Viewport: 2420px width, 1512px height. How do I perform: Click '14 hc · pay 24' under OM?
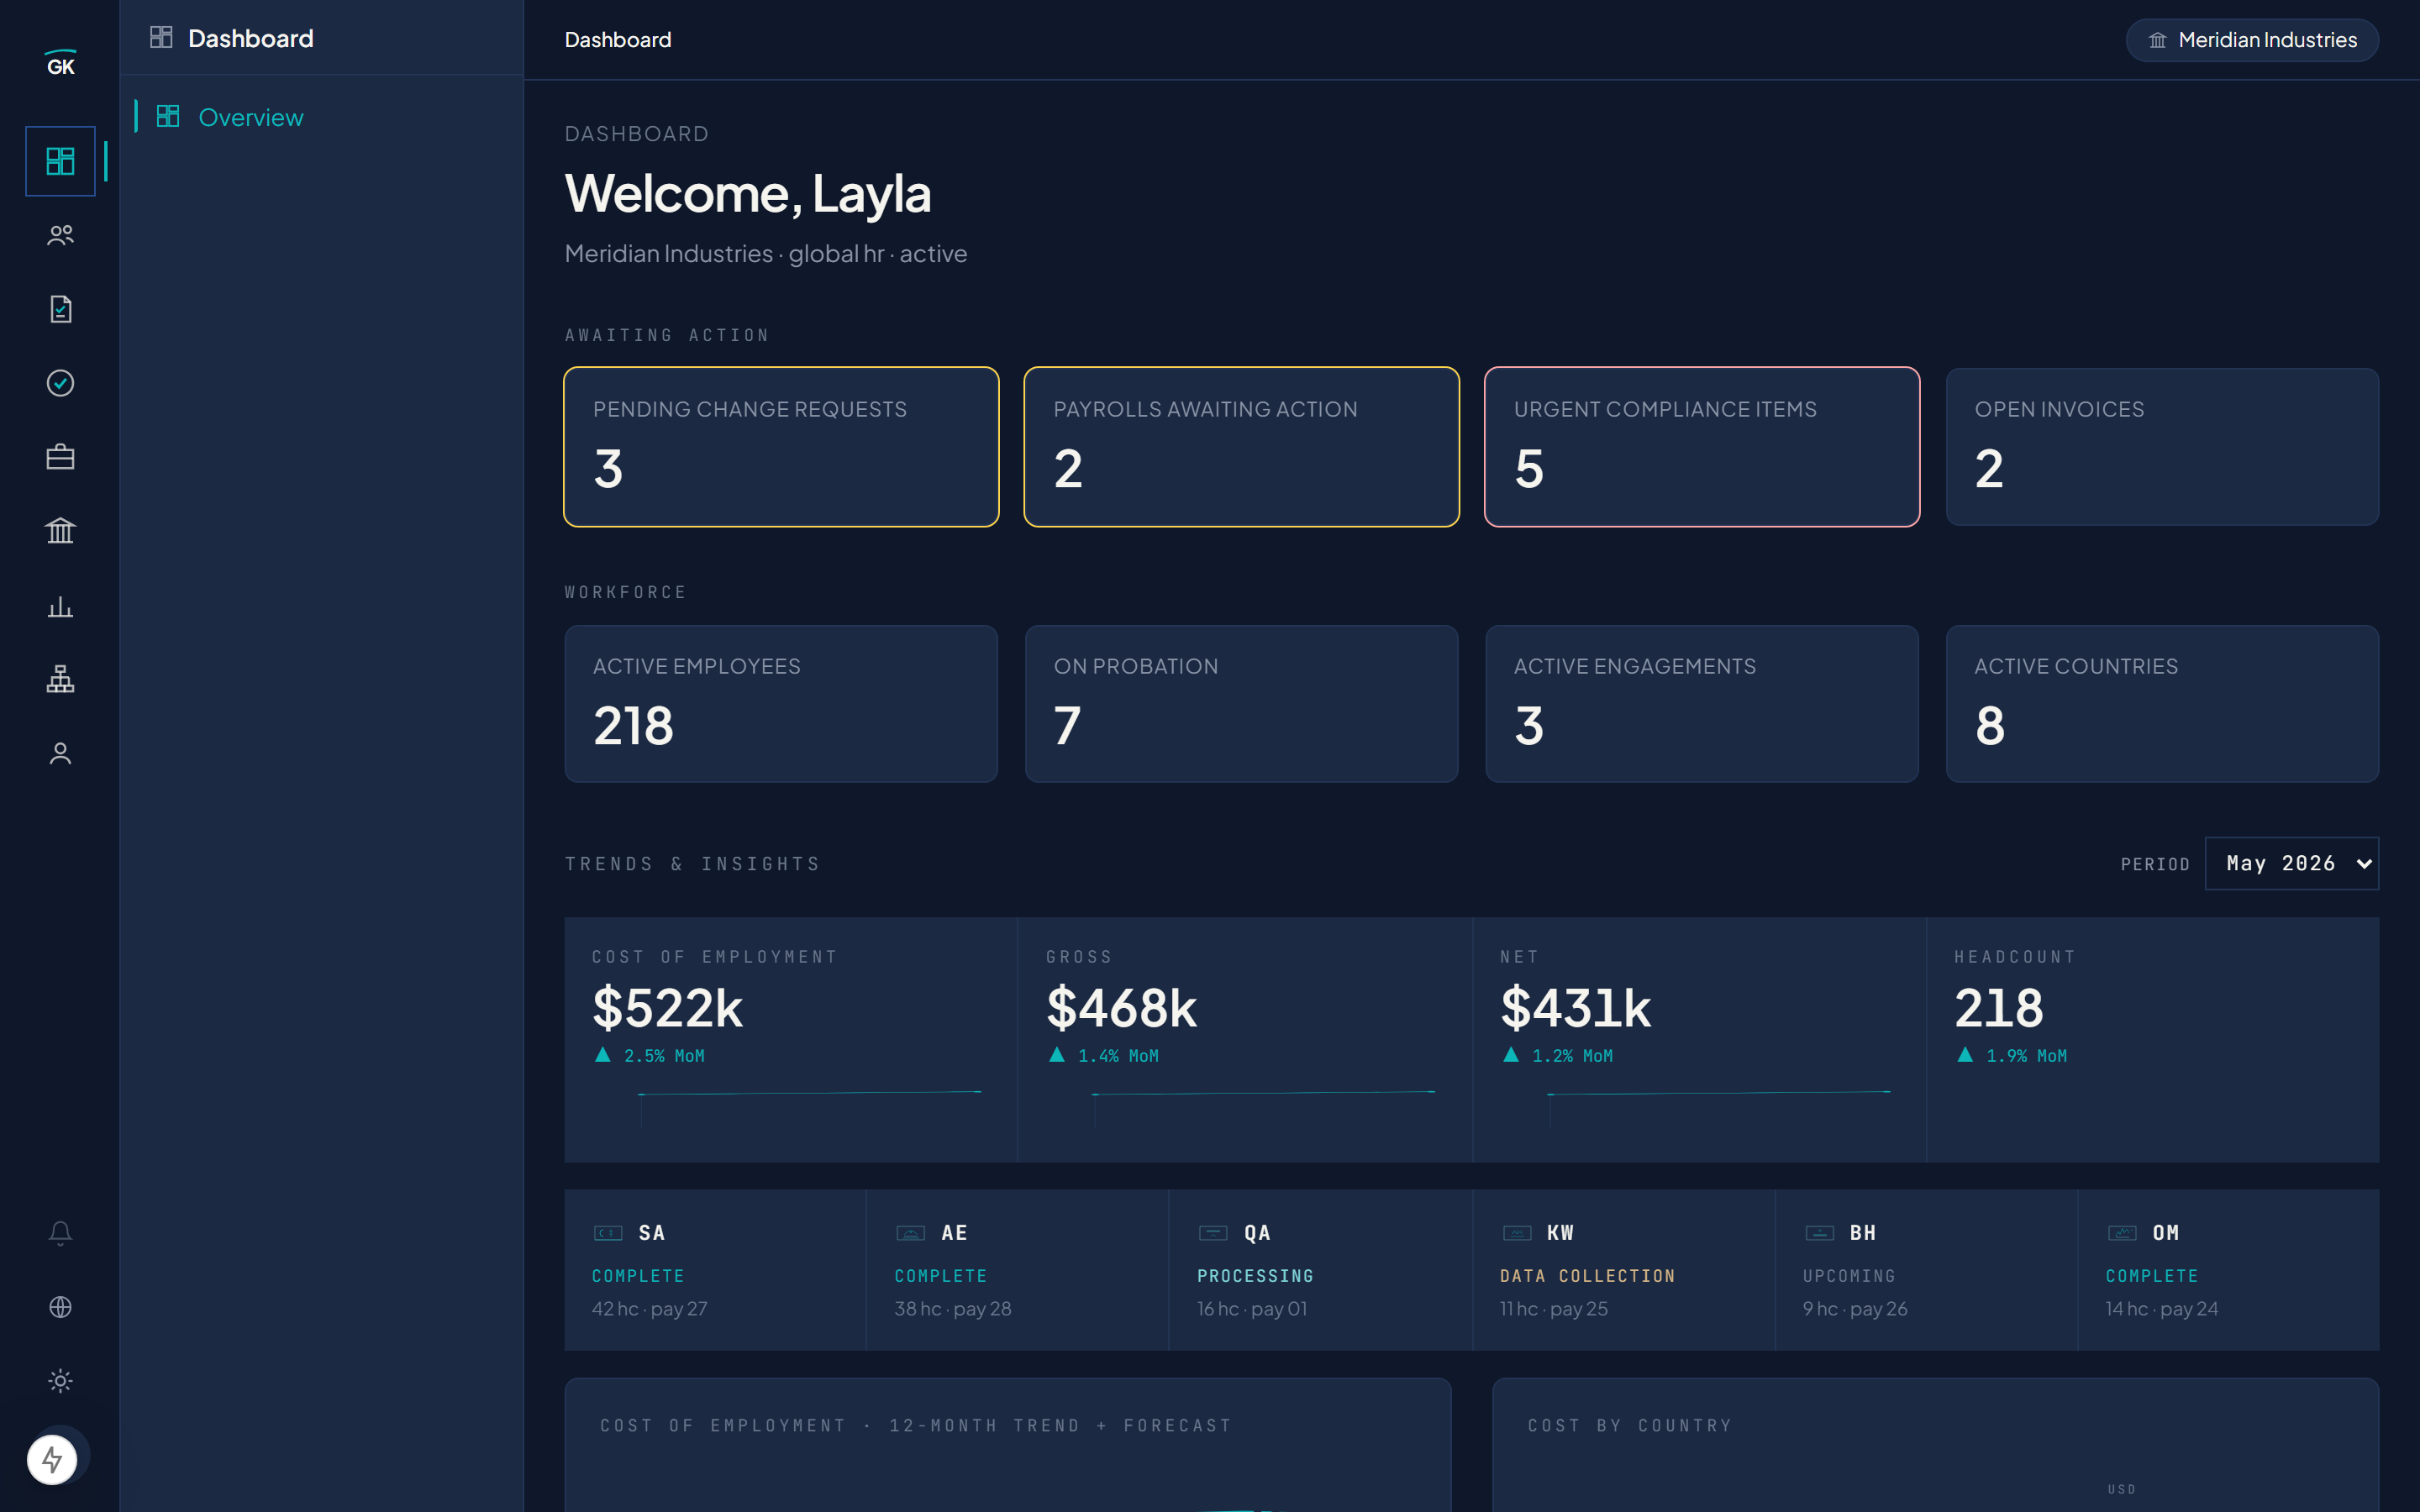coord(2162,1309)
